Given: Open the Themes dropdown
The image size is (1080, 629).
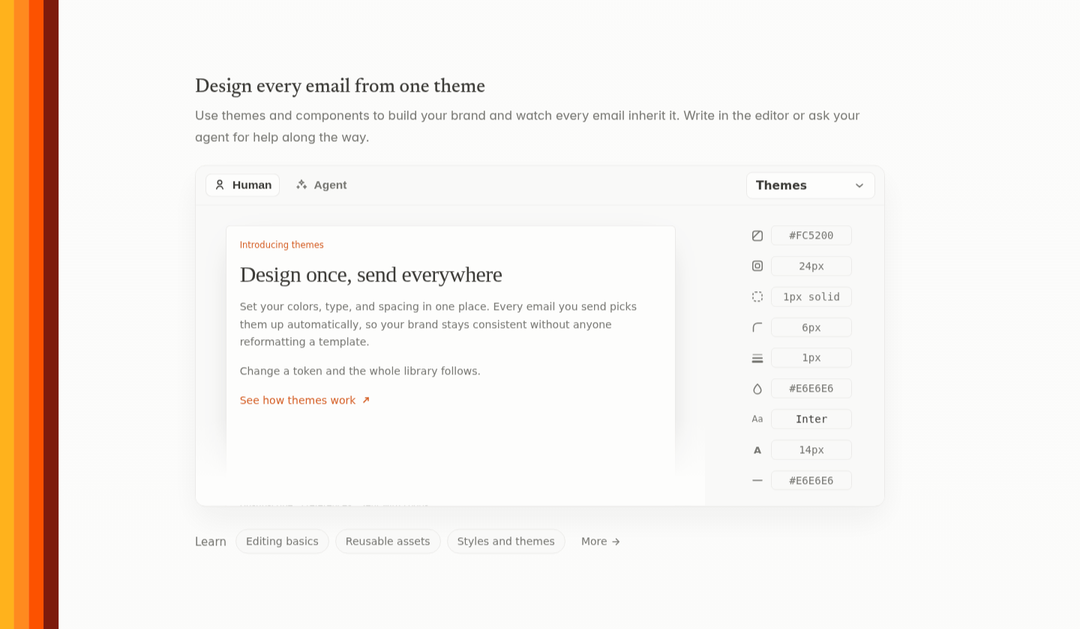Looking at the screenshot, I should [810, 185].
